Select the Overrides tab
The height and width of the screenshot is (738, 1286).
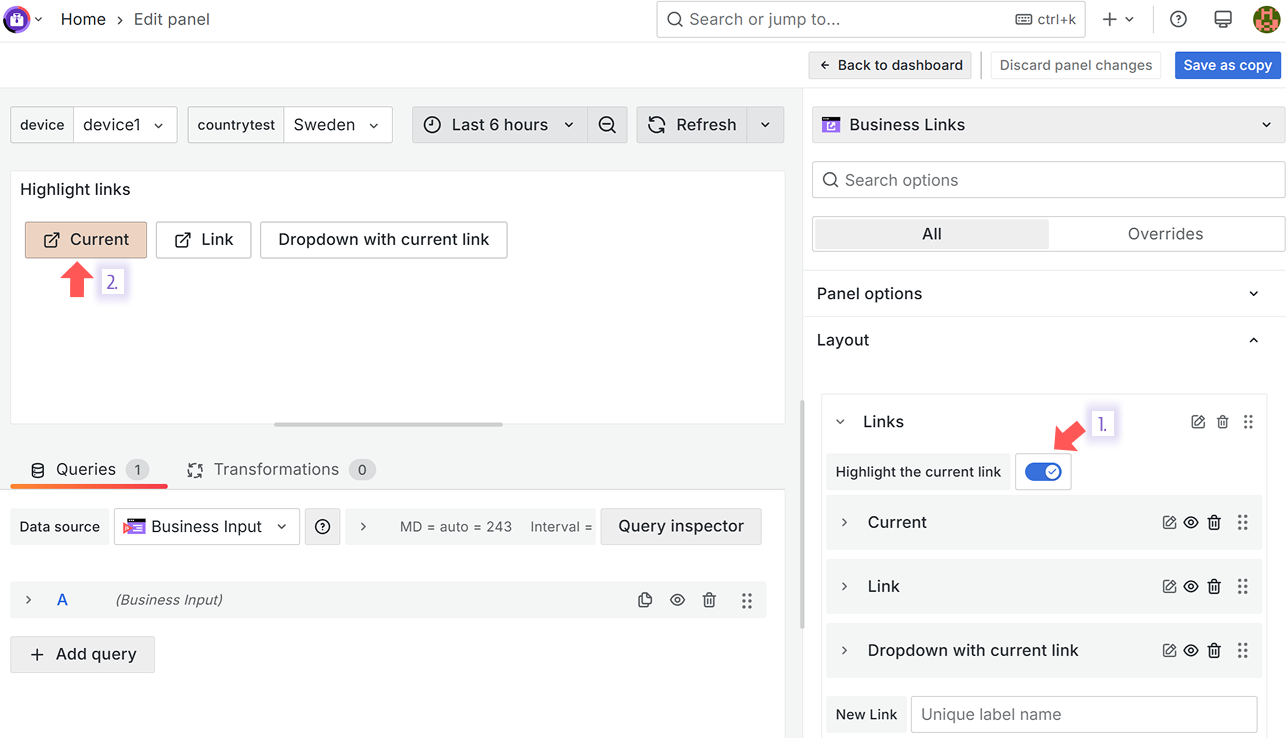[1165, 234]
